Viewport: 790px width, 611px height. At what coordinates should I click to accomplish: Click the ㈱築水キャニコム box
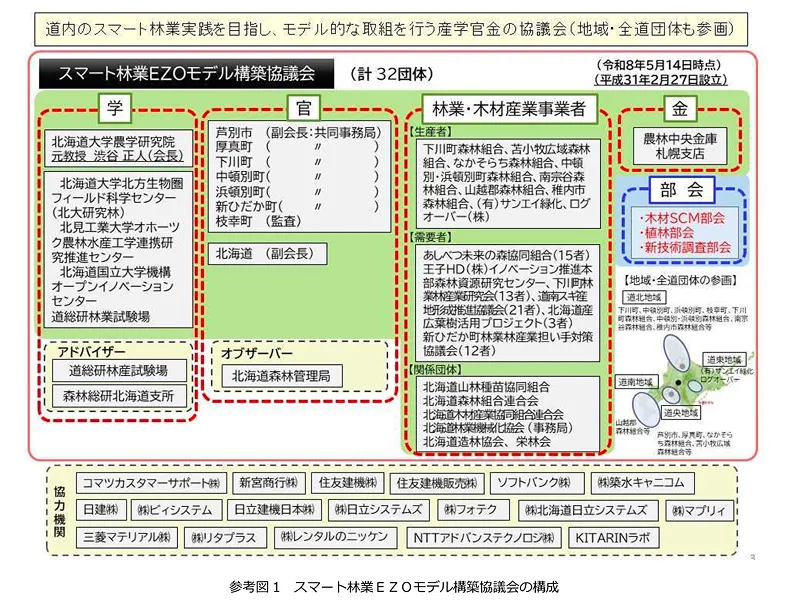pyautogui.click(x=642, y=483)
